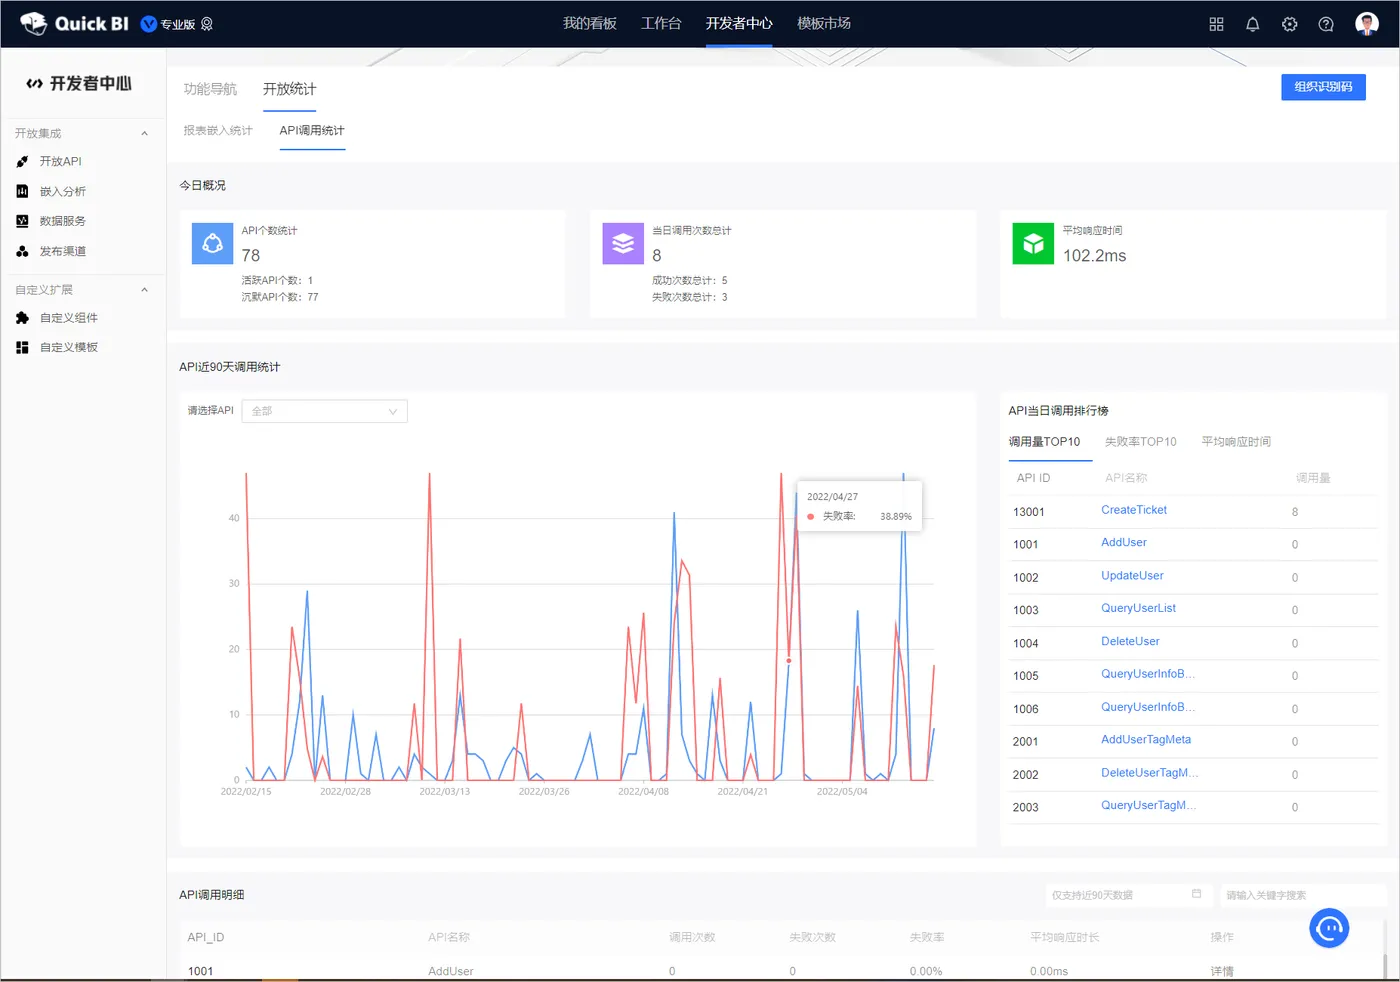This screenshot has height=982, width=1400.
Task: Select the 失败率TOP10 ranking tab
Action: pyautogui.click(x=1140, y=442)
